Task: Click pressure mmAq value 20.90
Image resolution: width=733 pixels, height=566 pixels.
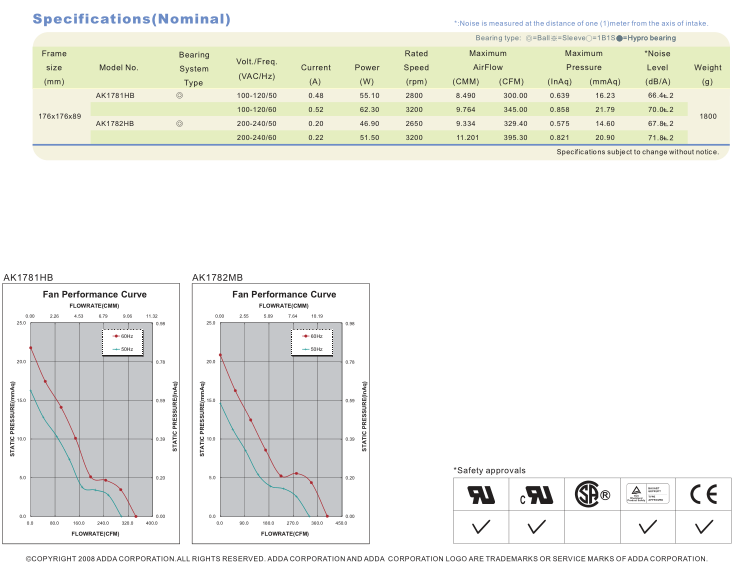Action: 605,137
